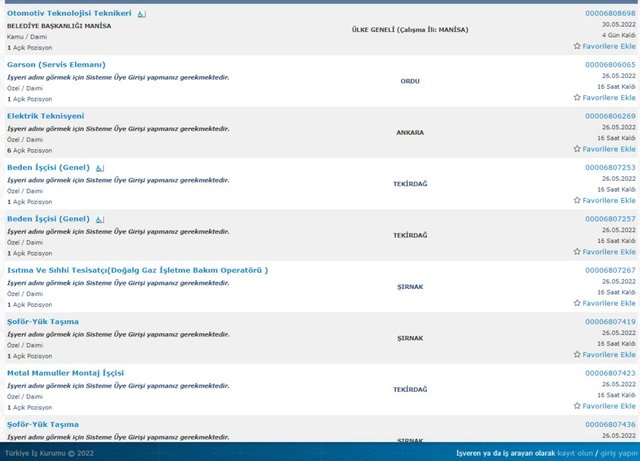Open Metal Mamuller Montaj İşçisi posting
This screenshot has height=461, width=640.
[x=65, y=373]
